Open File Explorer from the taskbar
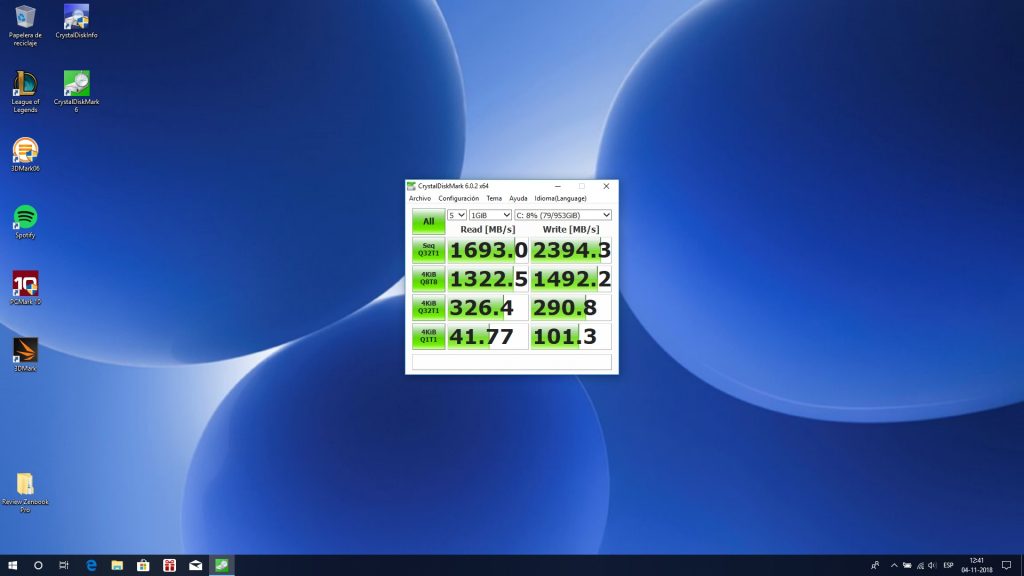The width and height of the screenshot is (1024, 576). pyautogui.click(x=118, y=565)
